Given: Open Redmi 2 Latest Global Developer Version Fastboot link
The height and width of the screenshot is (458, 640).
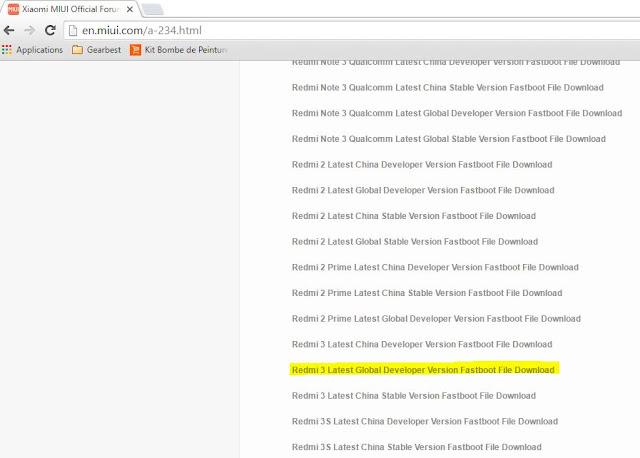Looking at the screenshot, I should 423,190.
